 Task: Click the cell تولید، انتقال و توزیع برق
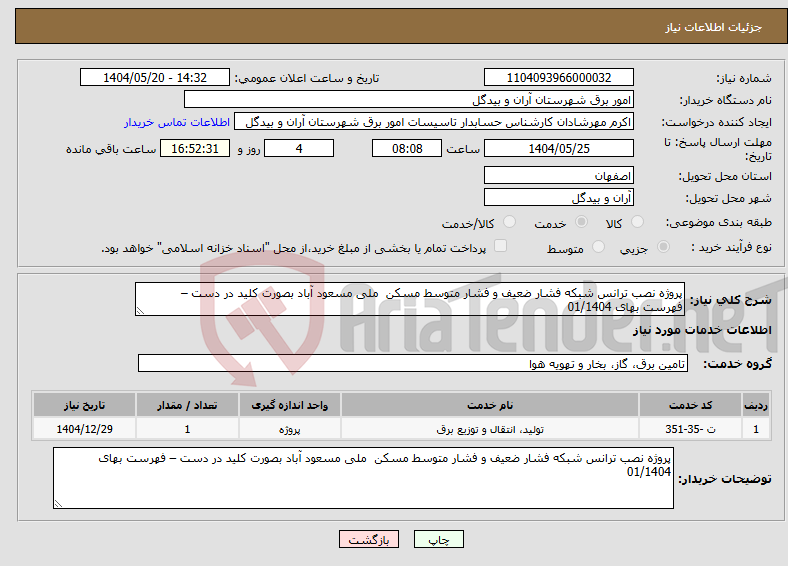[x=489, y=429]
